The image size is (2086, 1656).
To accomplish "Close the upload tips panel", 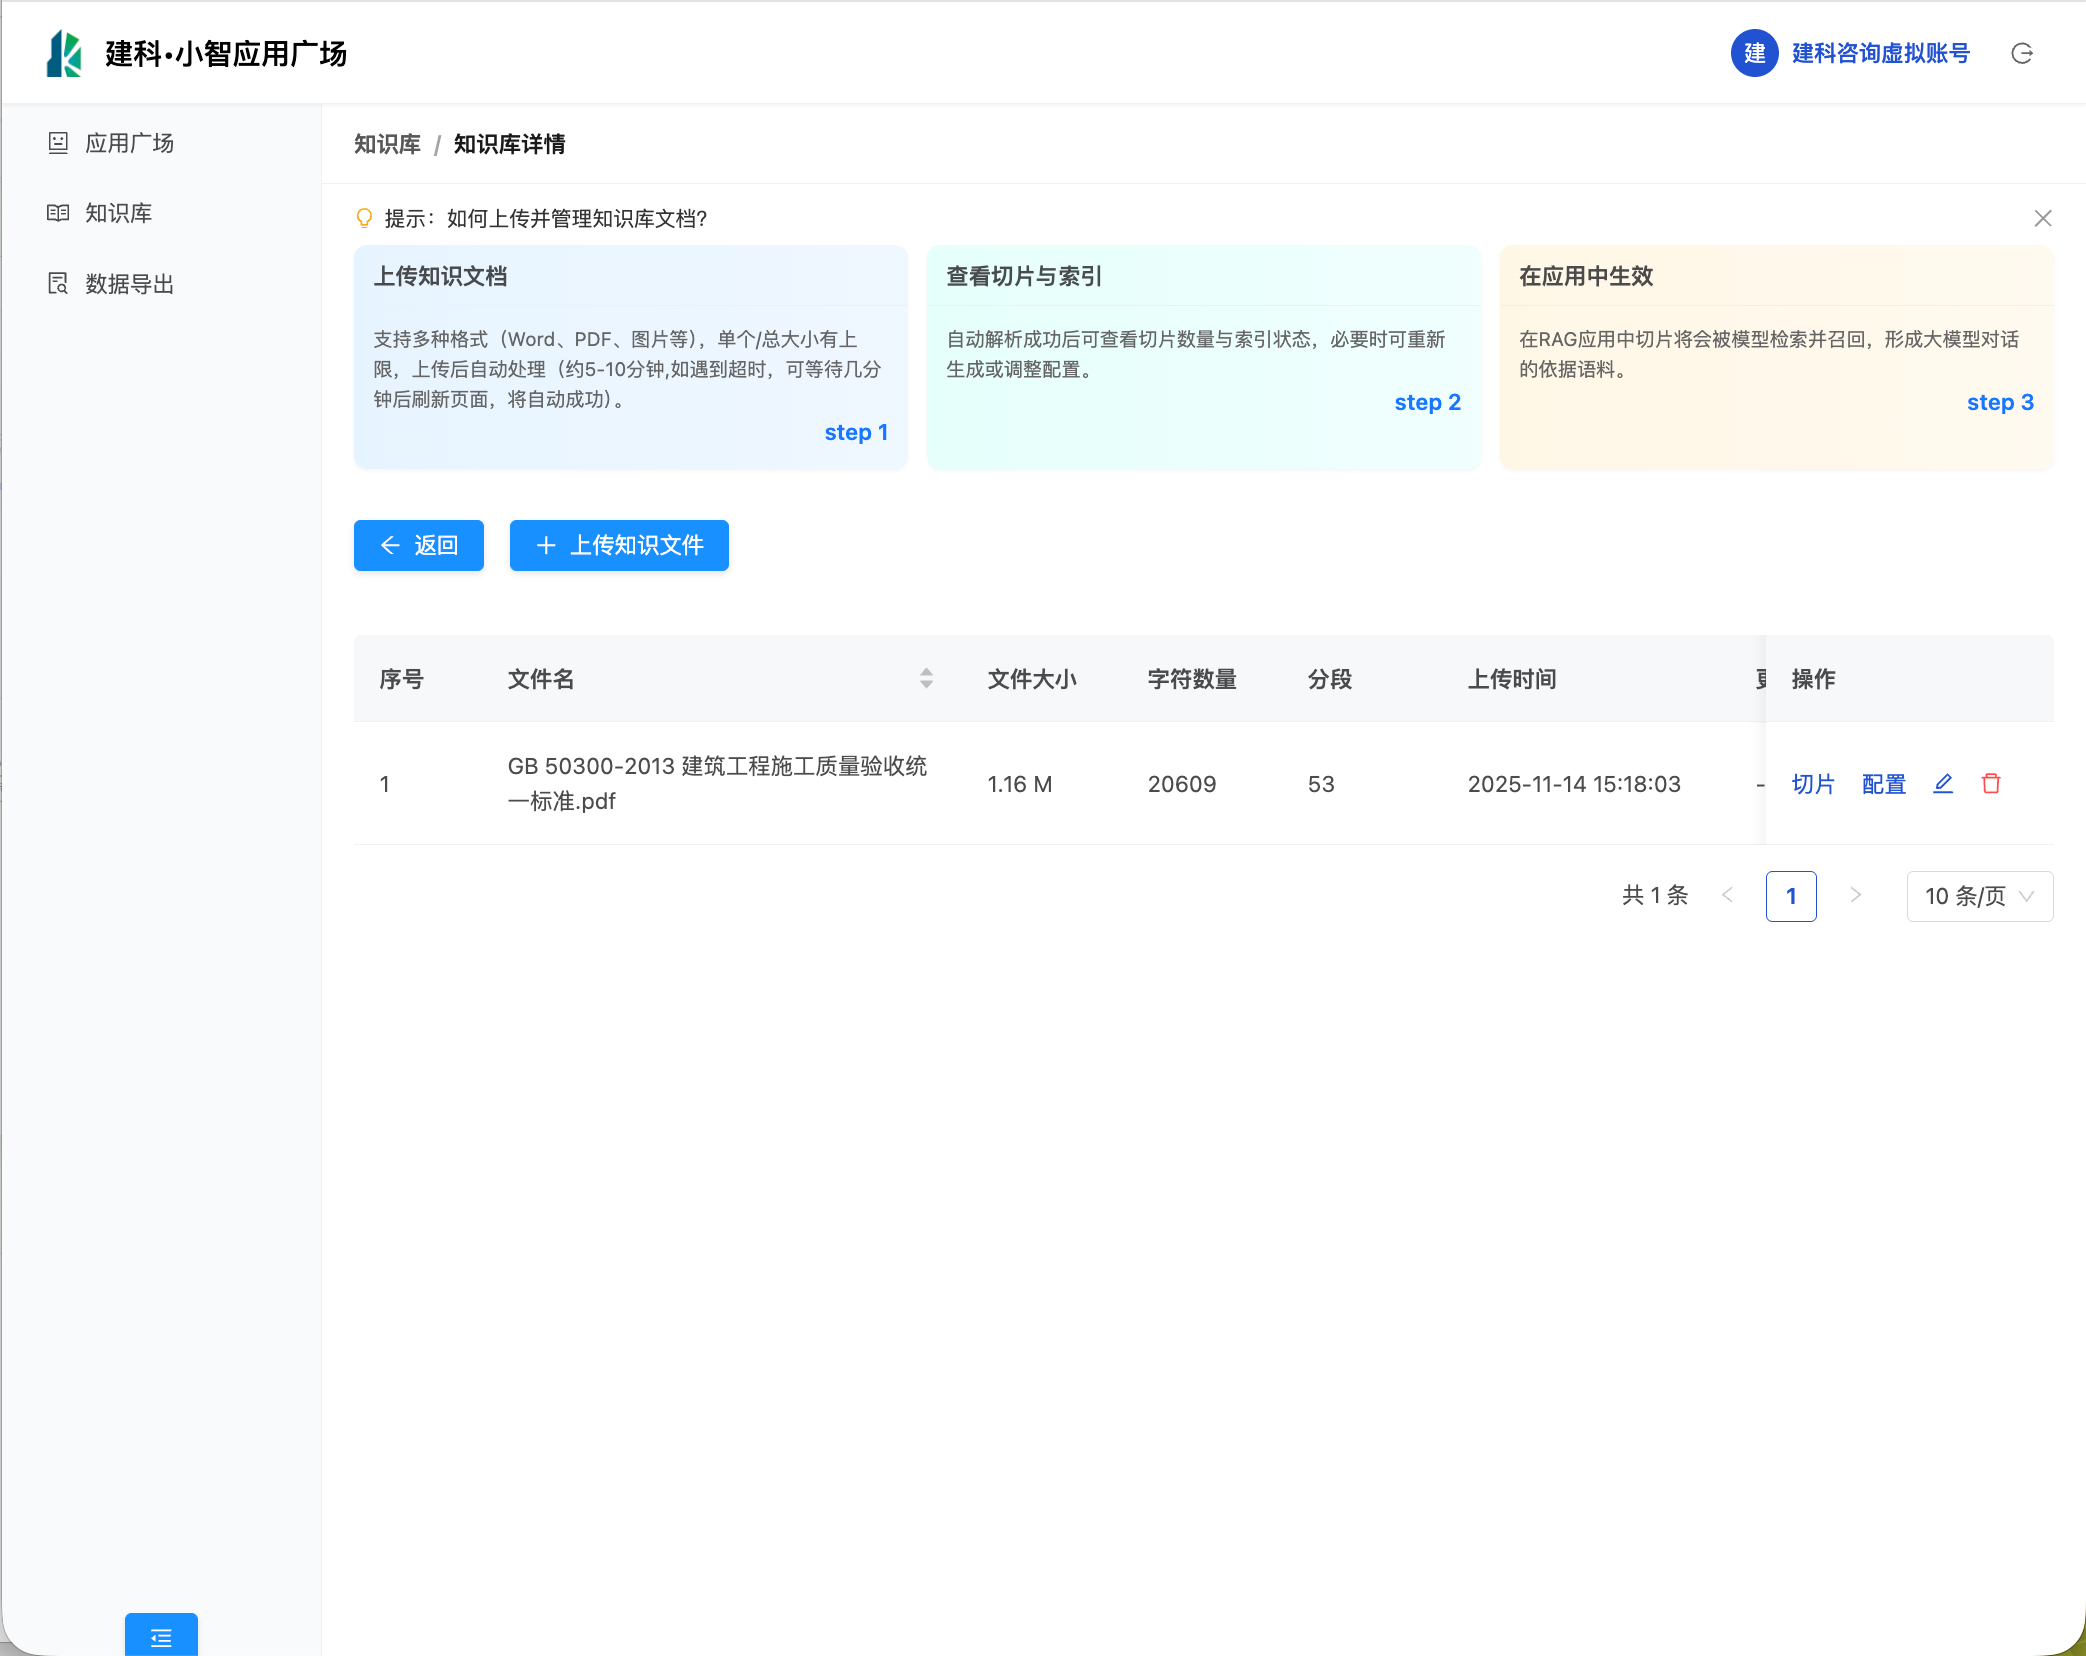I will point(2043,218).
